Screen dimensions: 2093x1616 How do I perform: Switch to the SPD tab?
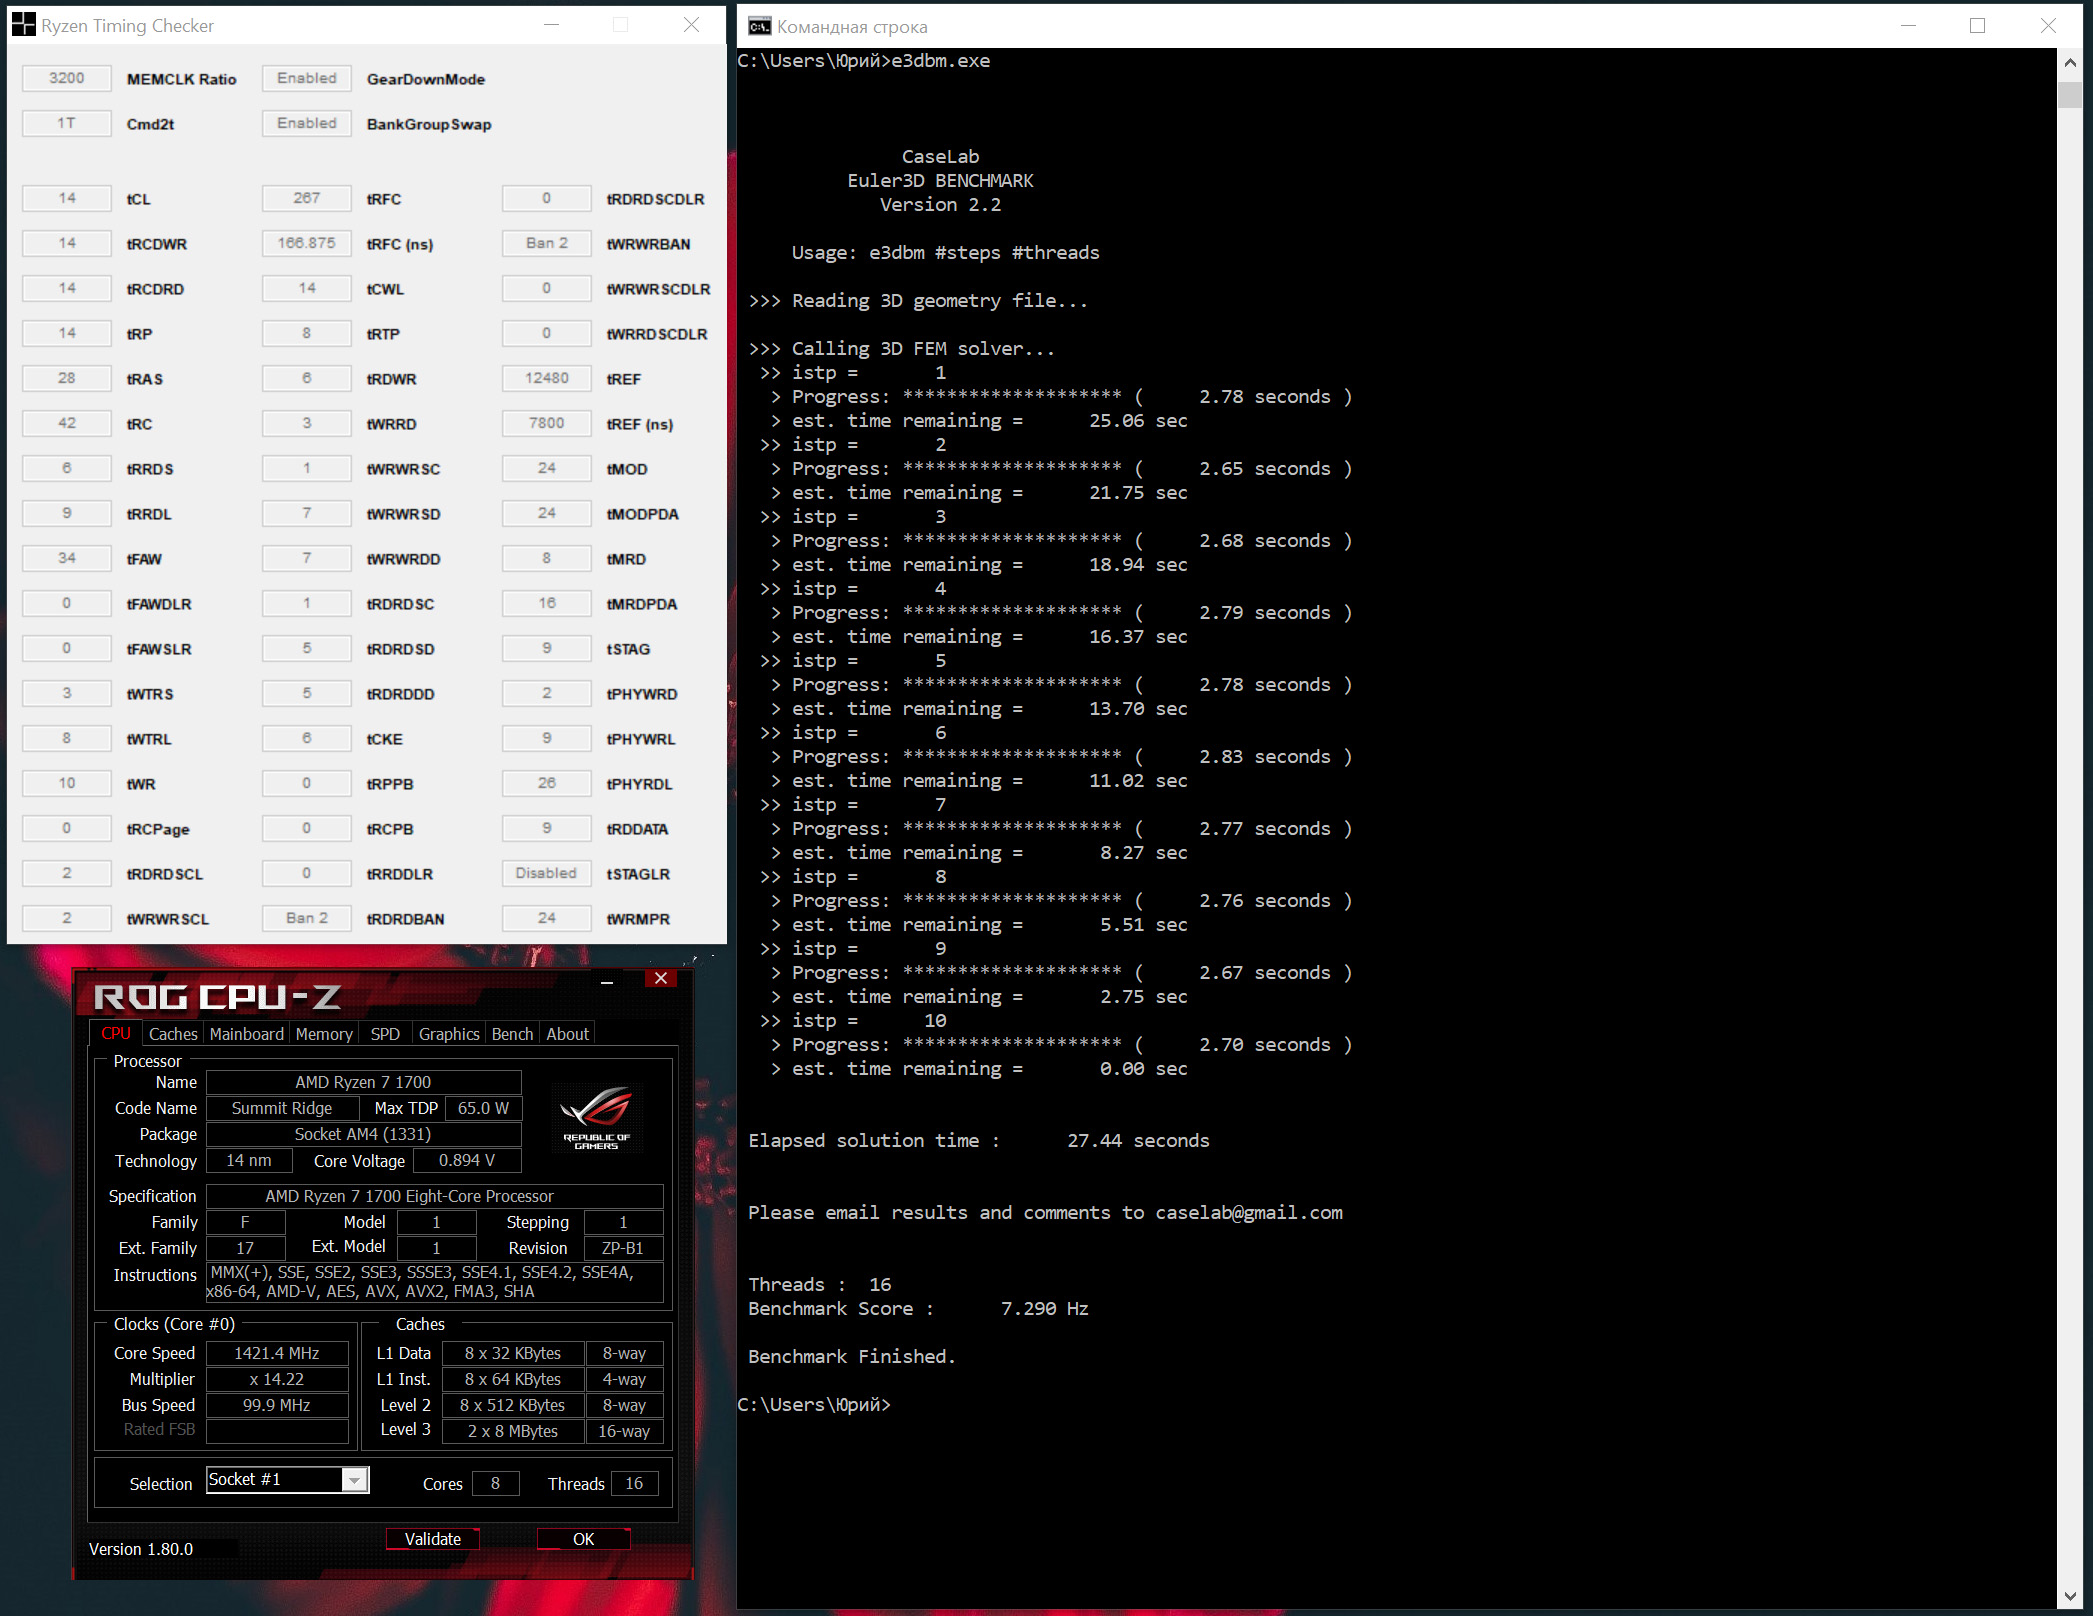[x=385, y=1034]
